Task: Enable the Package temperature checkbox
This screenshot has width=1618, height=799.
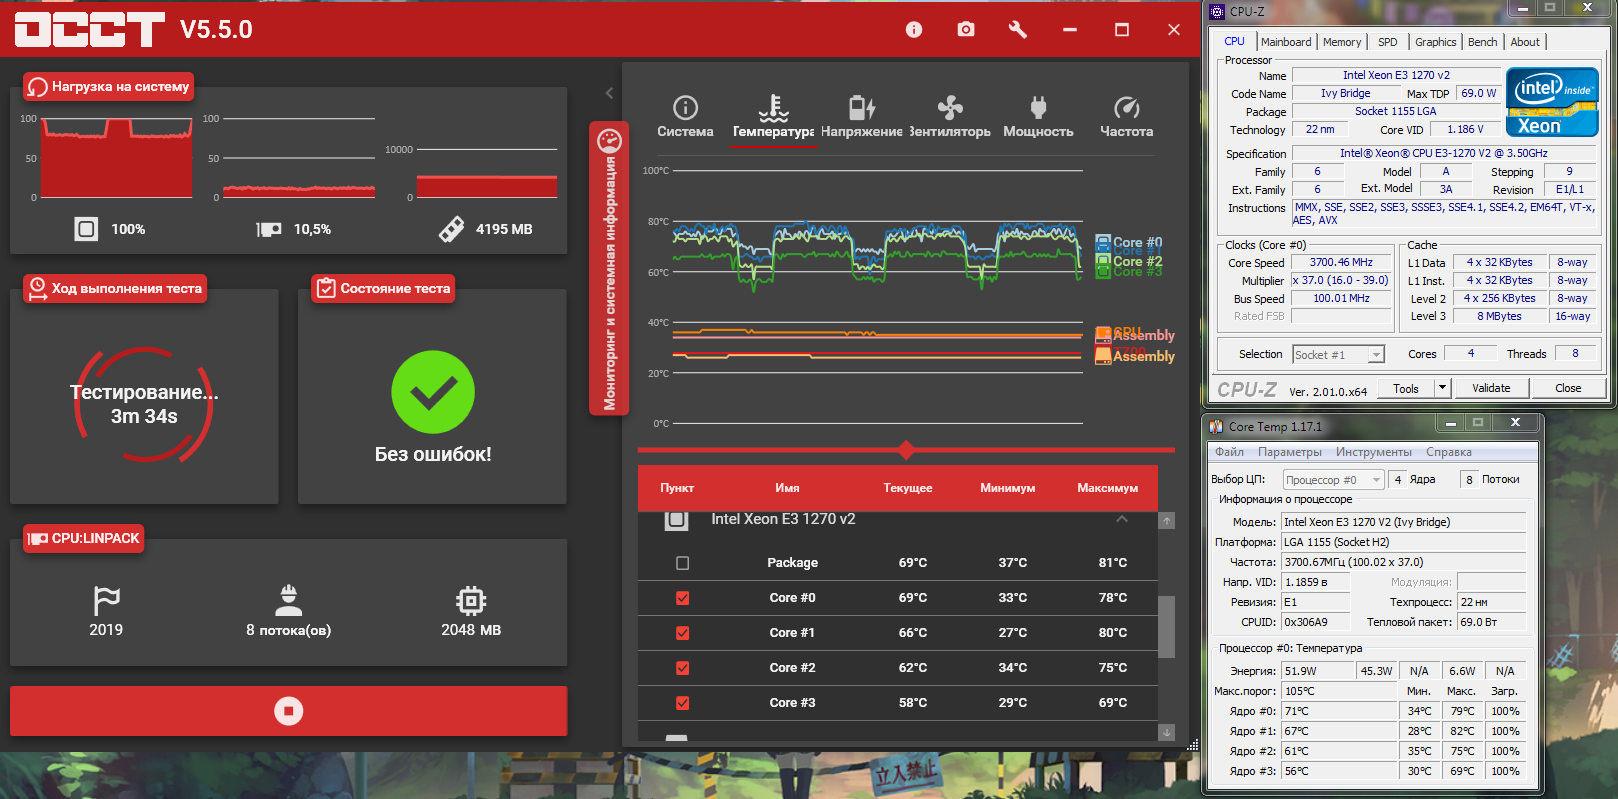Action: (x=682, y=563)
